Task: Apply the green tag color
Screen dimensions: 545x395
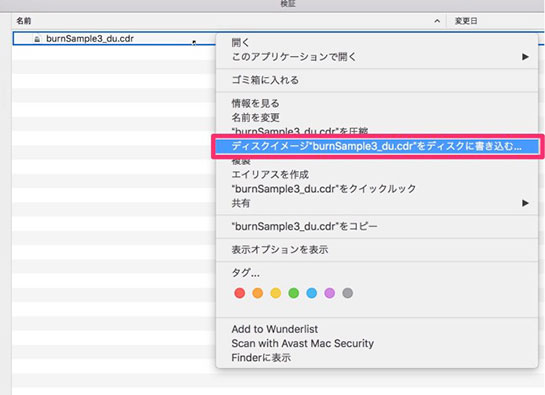Action: (294, 293)
